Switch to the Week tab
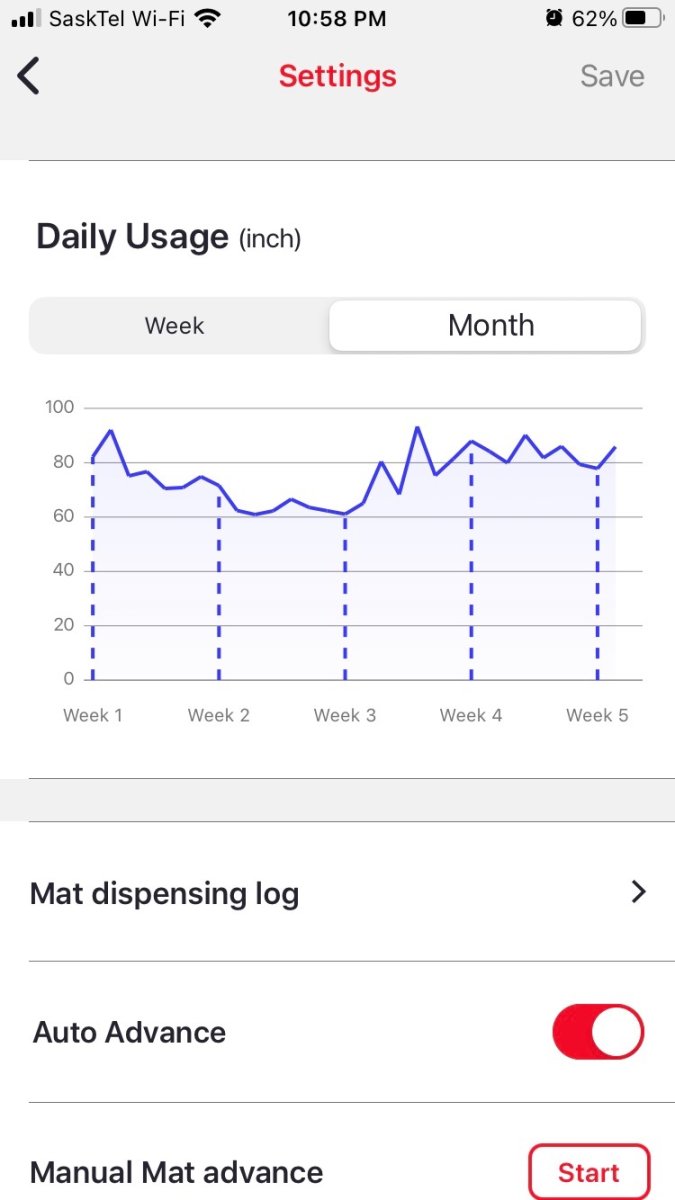The width and height of the screenshot is (675, 1200). coord(174,326)
